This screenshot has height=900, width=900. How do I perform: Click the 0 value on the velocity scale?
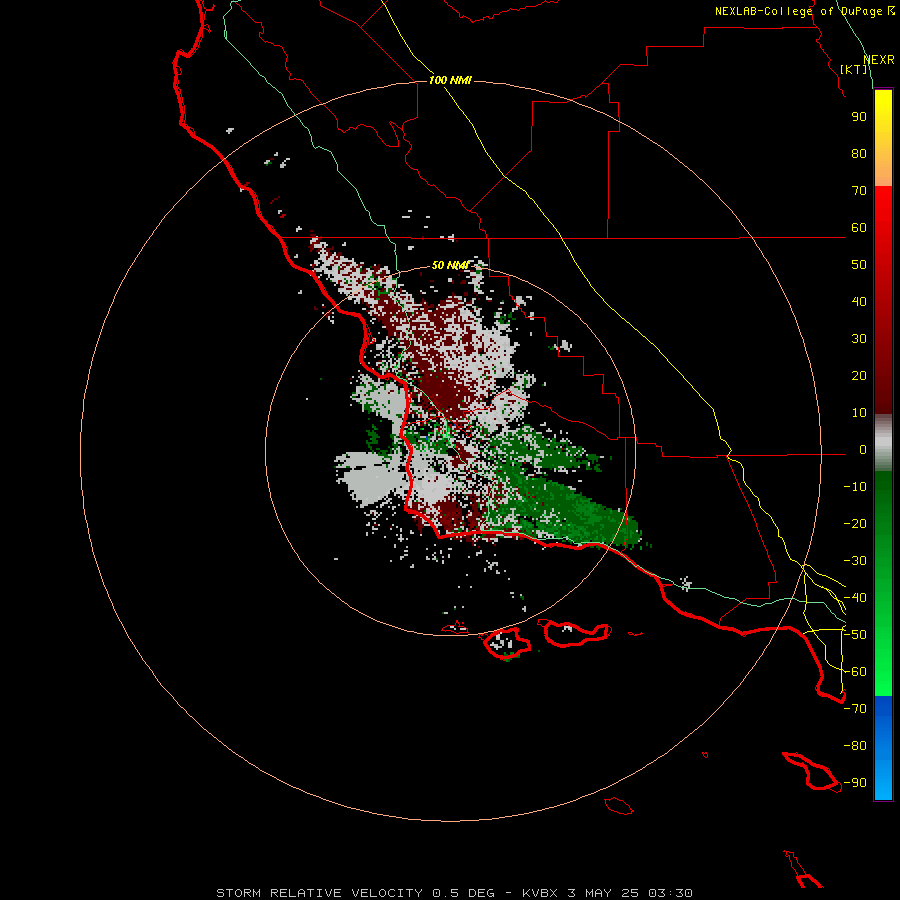(863, 450)
